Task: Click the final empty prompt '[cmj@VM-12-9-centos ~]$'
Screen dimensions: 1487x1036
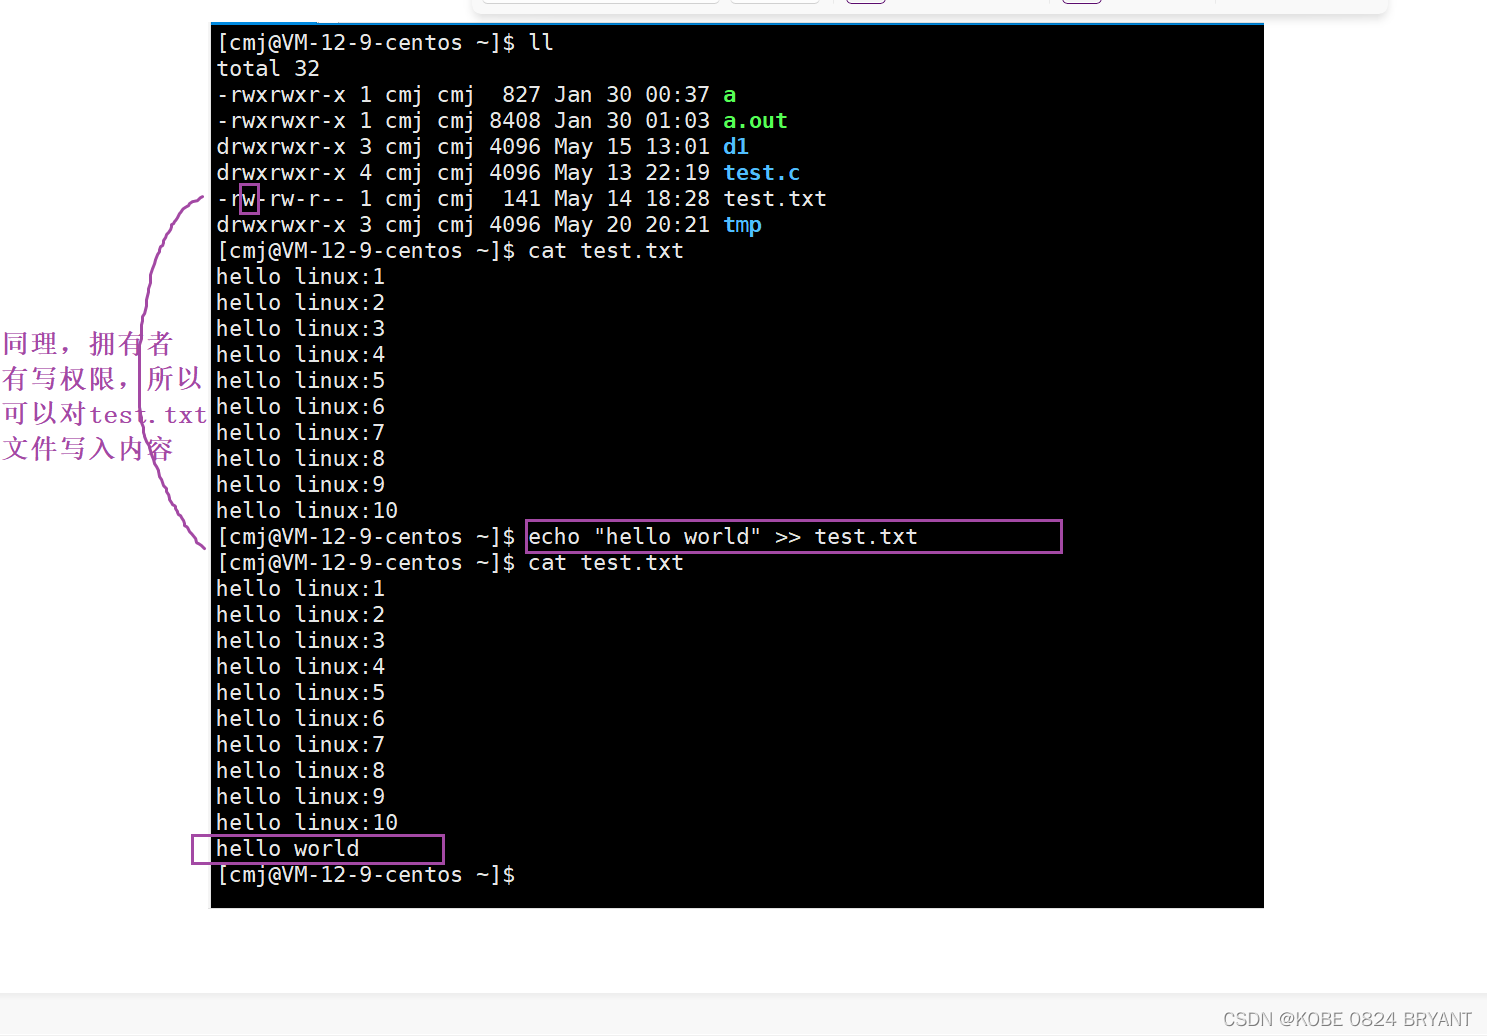Action: click(x=366, y=874)
